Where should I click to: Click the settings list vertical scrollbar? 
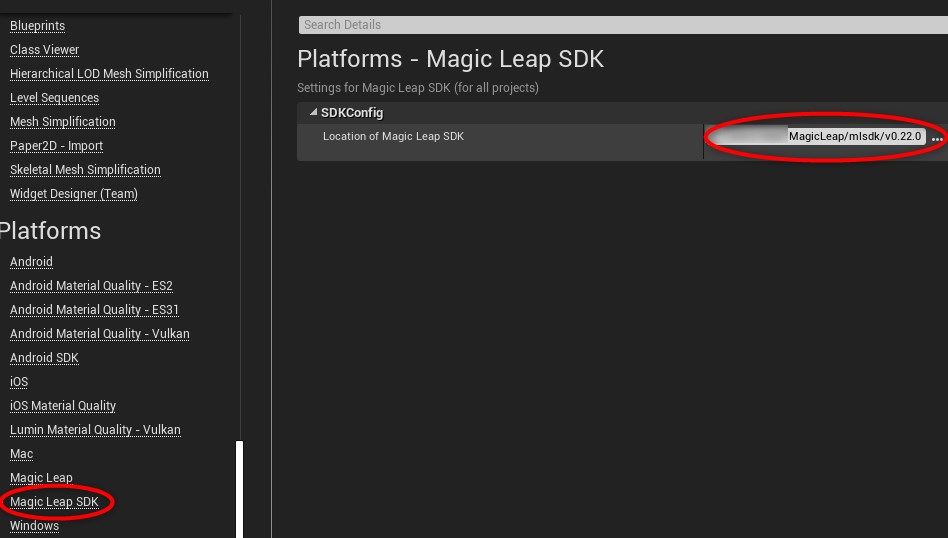tap(239, 489)
